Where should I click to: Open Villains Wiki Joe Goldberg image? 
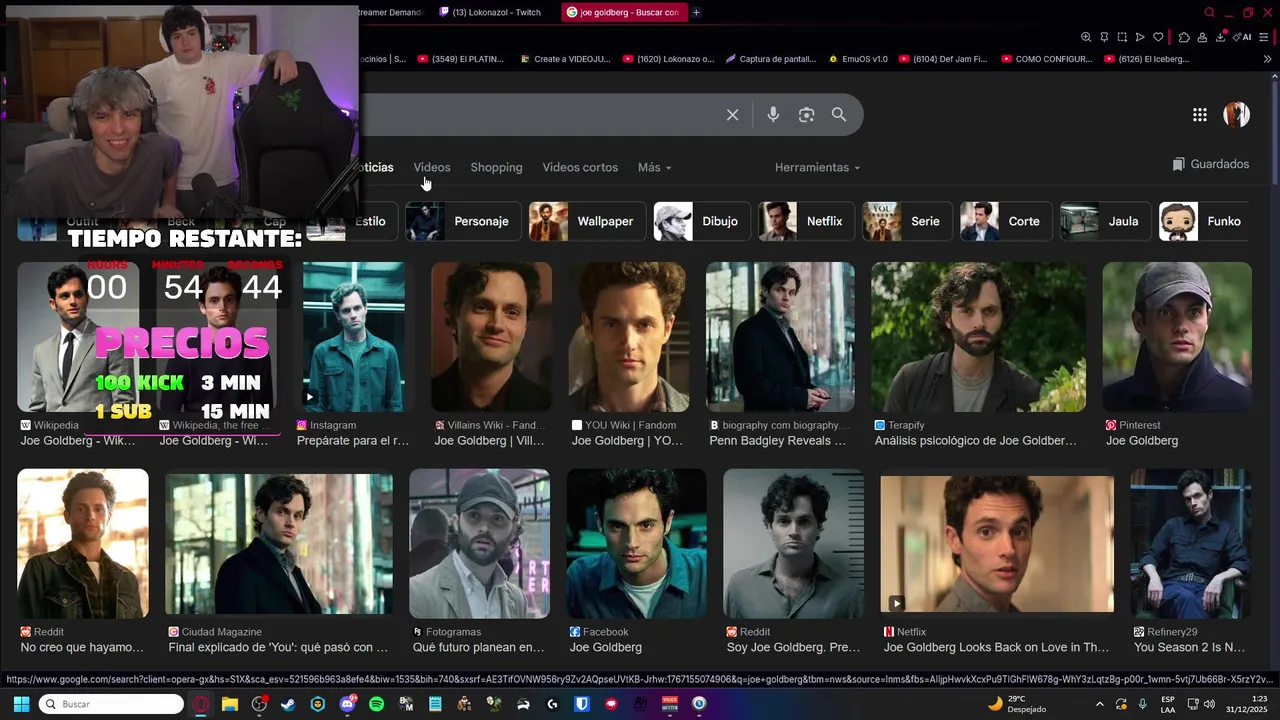[x=491, y=337]
